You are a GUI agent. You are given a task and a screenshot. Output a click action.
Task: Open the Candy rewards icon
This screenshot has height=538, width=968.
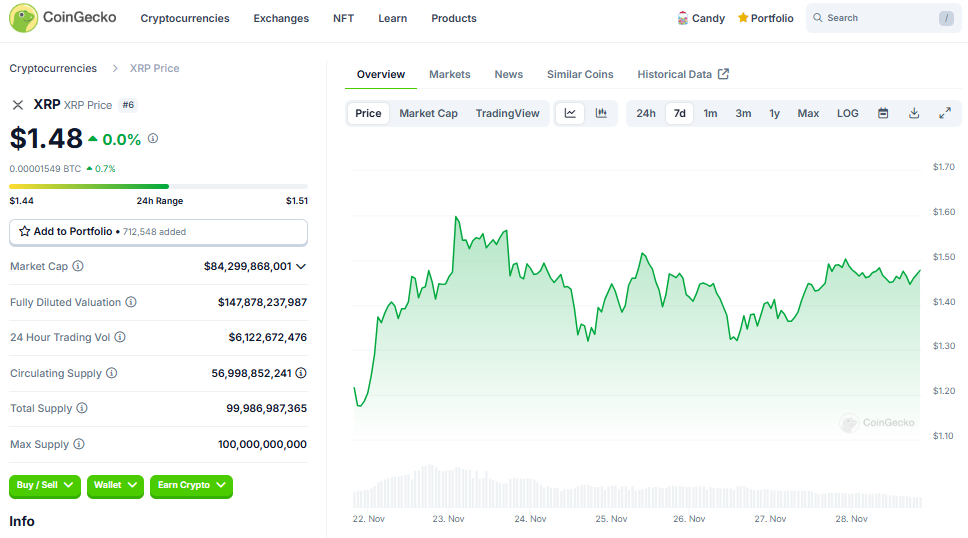(x=682, y=18)
